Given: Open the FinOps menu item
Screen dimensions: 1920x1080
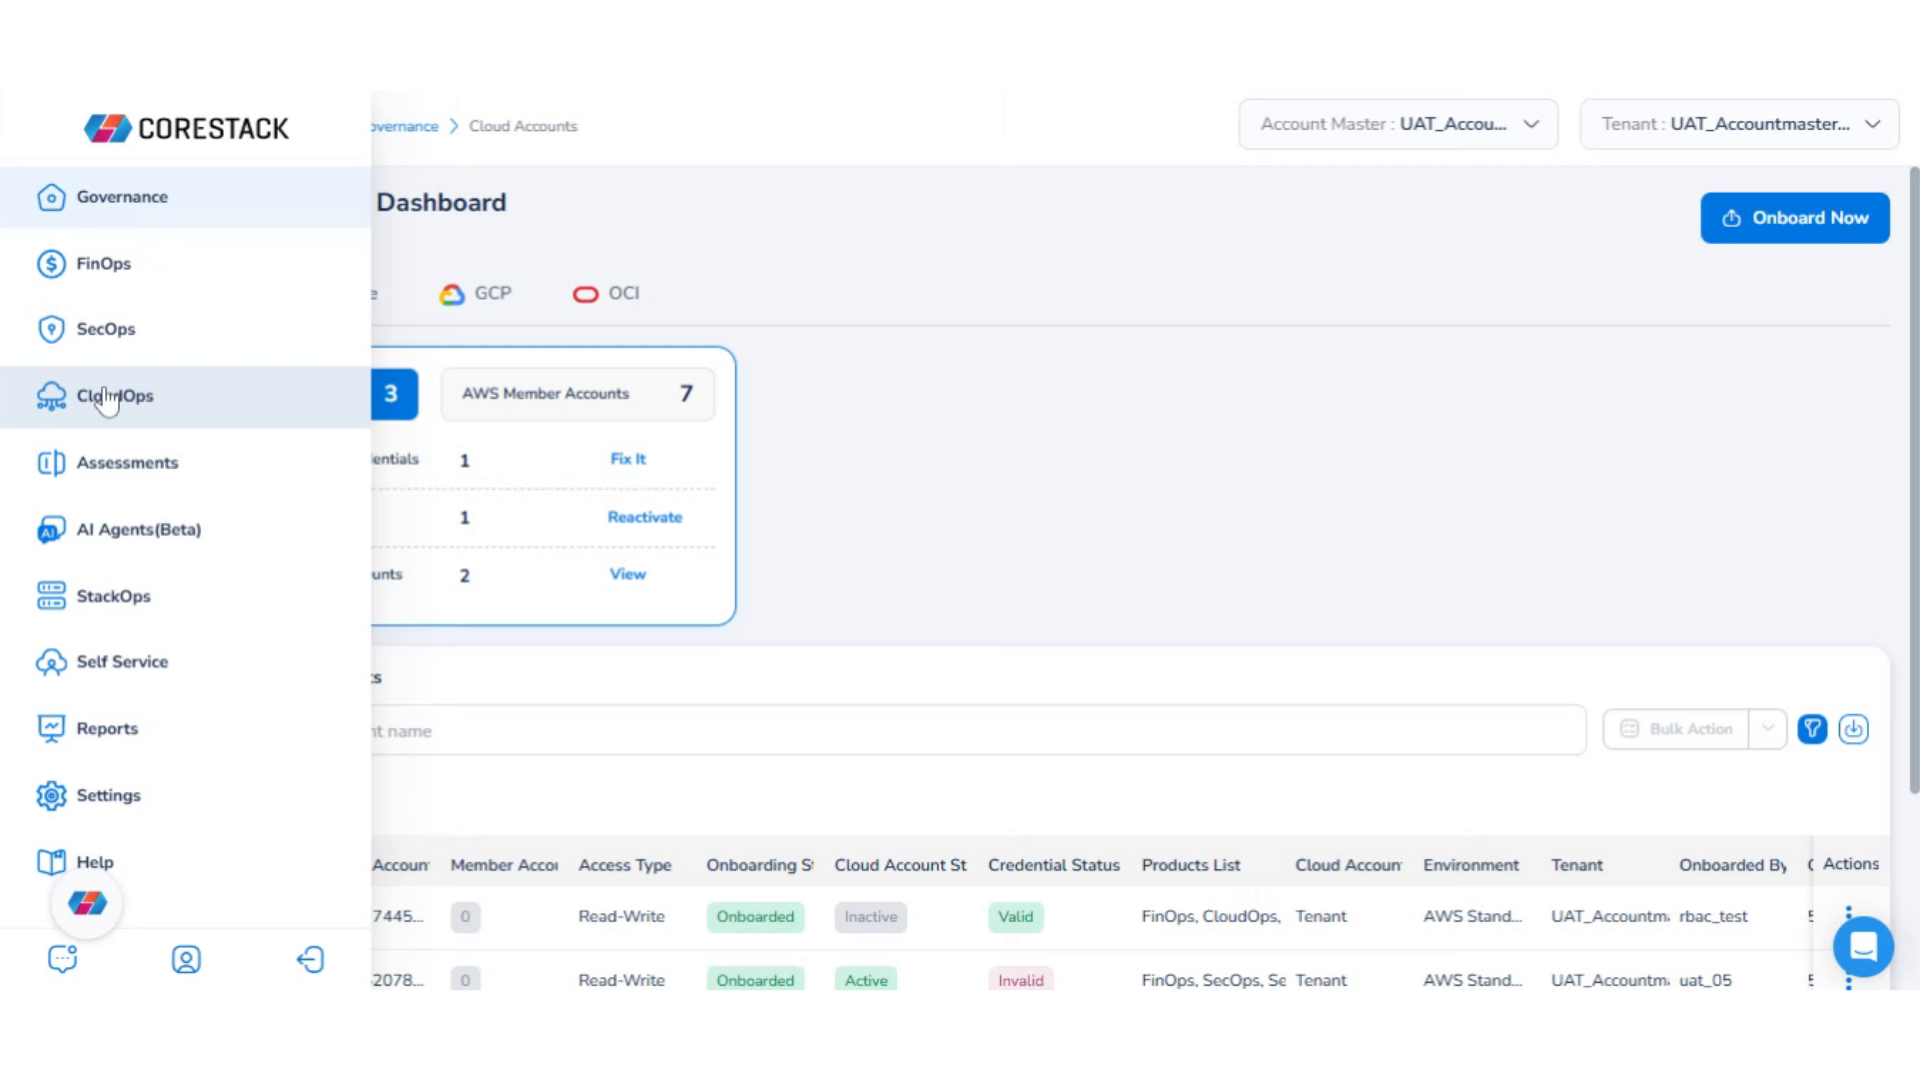Looking at the screenshot, I should pyautogui.click(x=185, y=264).
